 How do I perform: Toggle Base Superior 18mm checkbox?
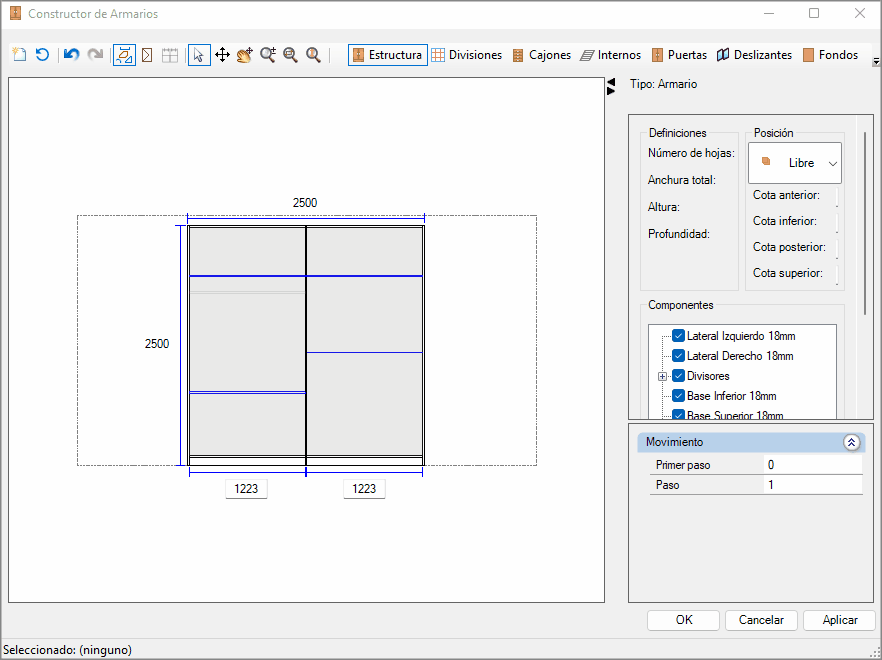click(x=678, y=415)
